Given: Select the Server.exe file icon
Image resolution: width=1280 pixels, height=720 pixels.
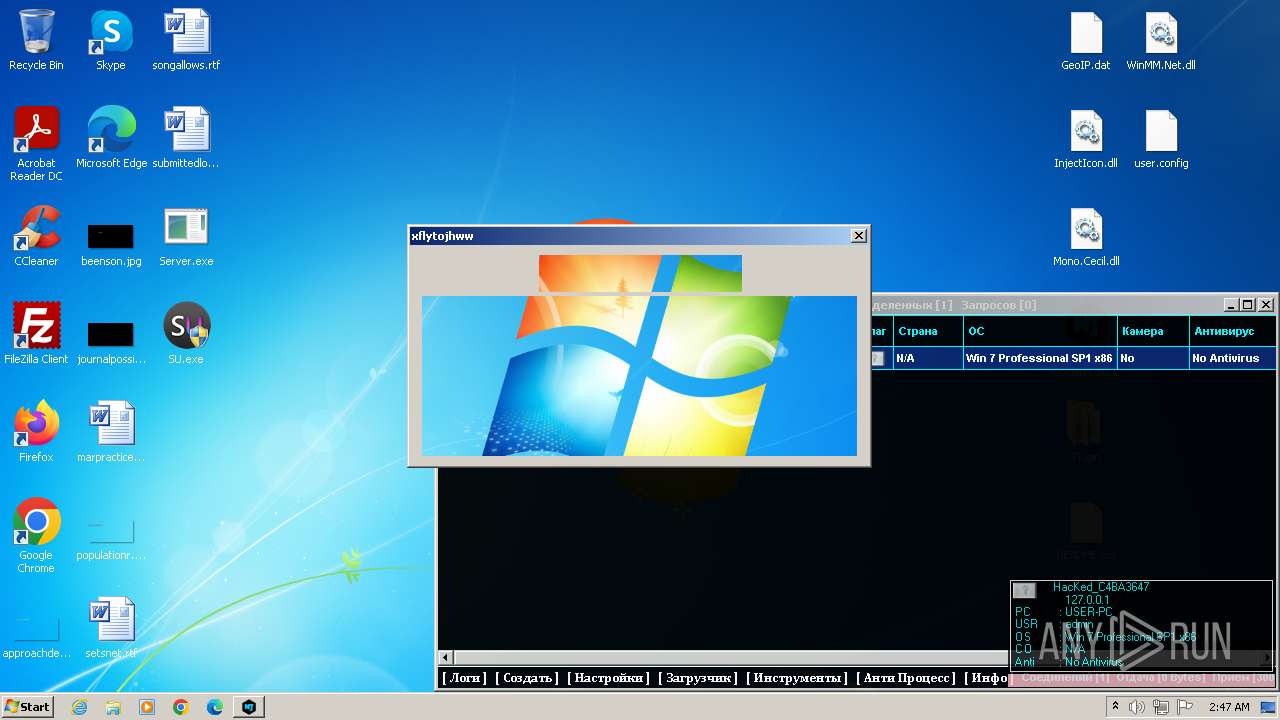Looking at the screenshot, I should (186, 236).
